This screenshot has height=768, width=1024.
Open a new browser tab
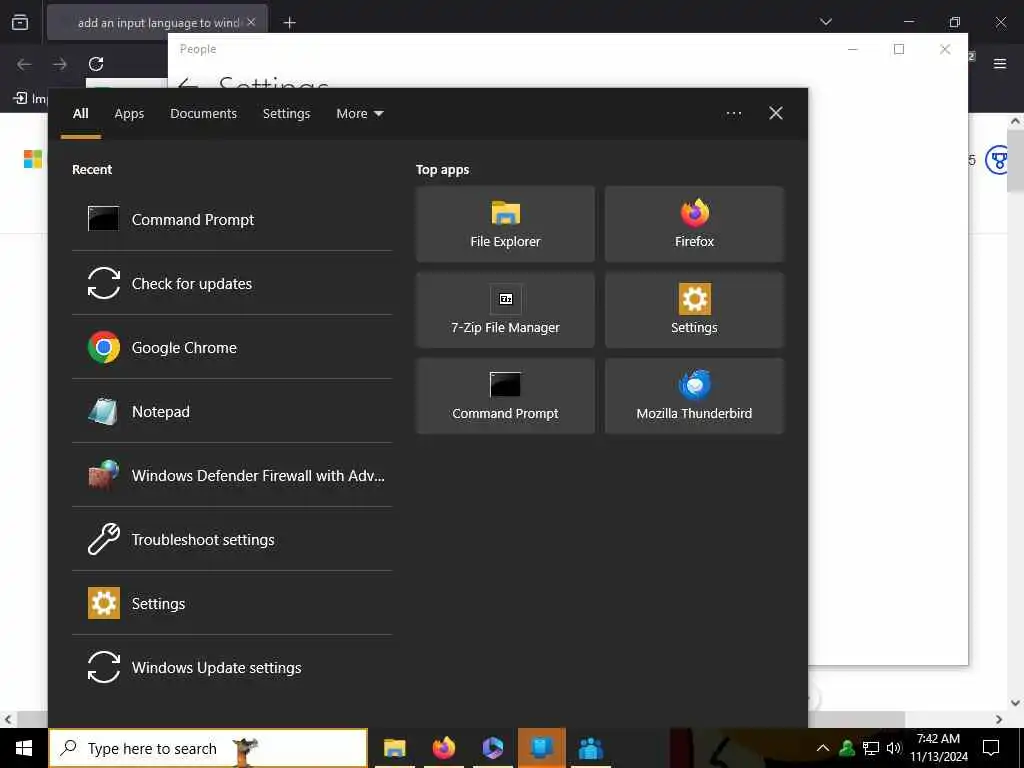[x=290, y=23]
